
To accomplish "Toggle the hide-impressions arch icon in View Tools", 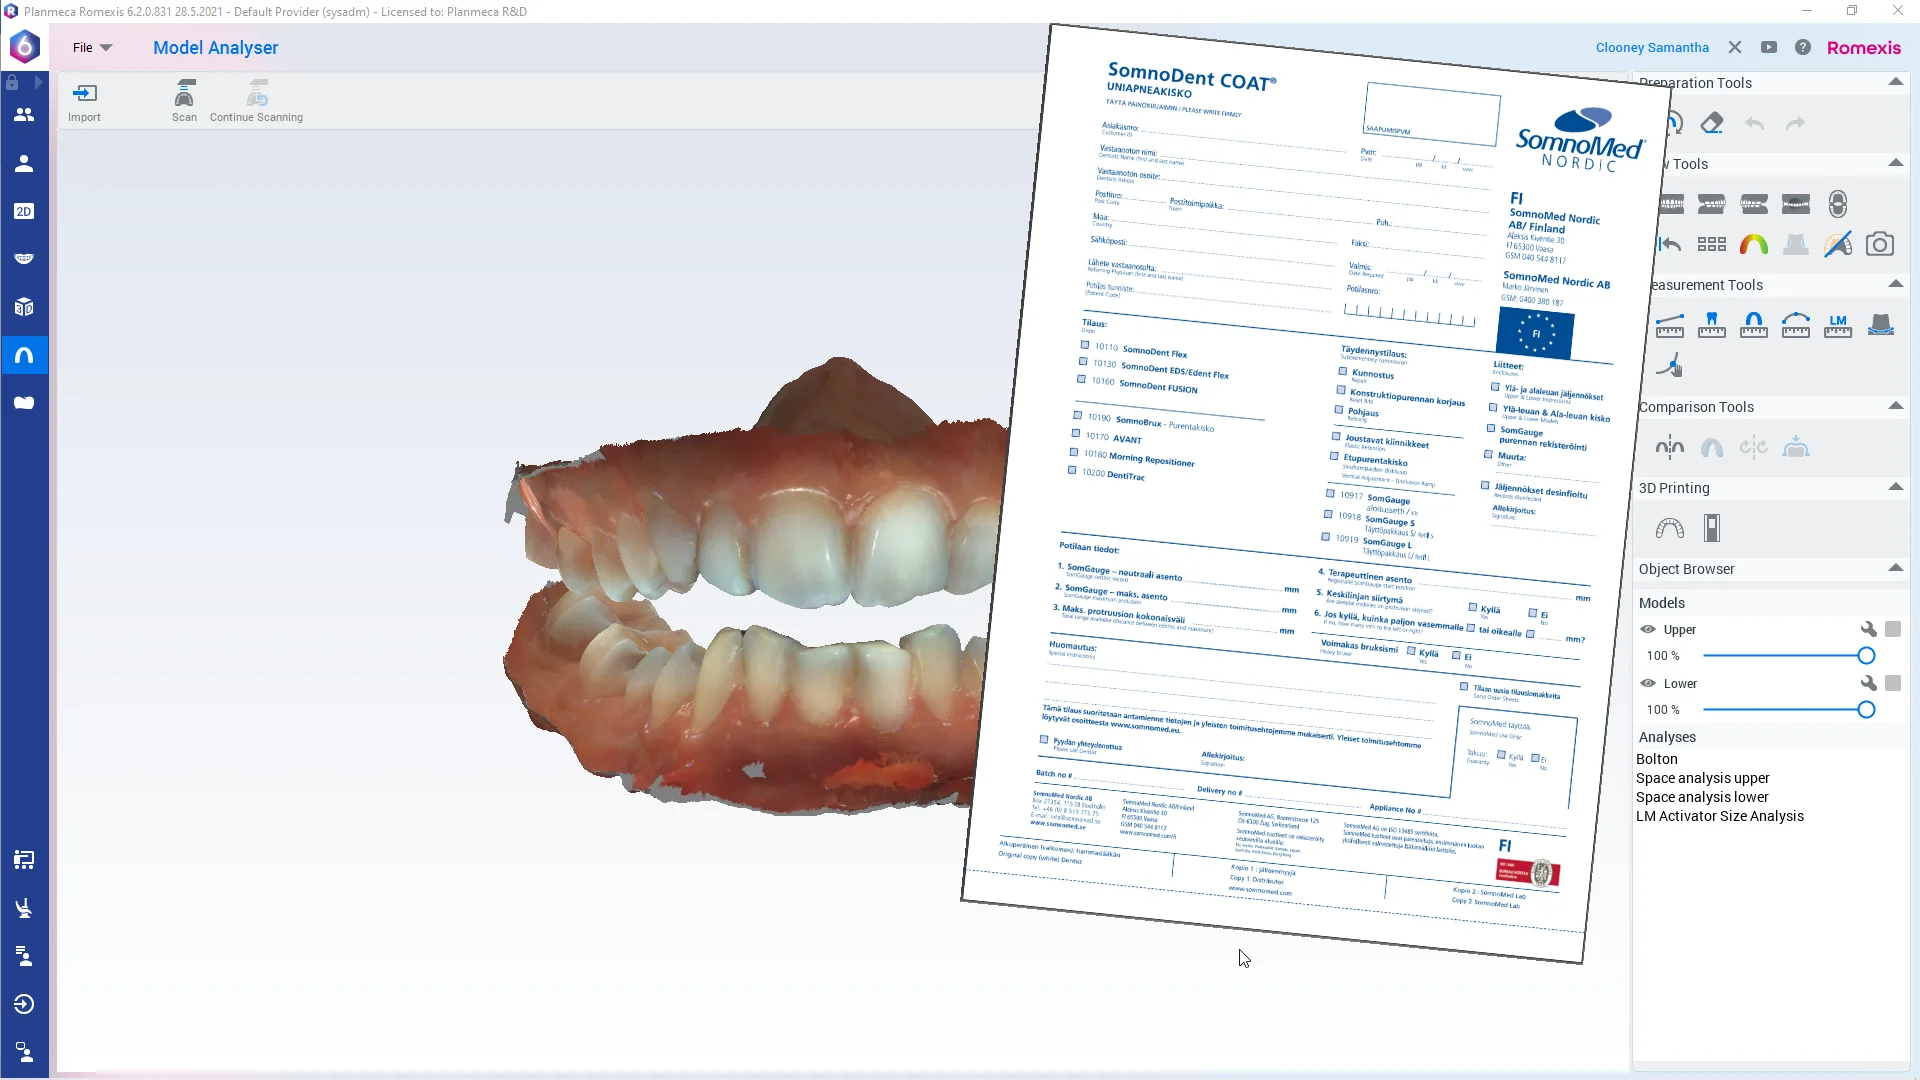I will pos(1838,243).
